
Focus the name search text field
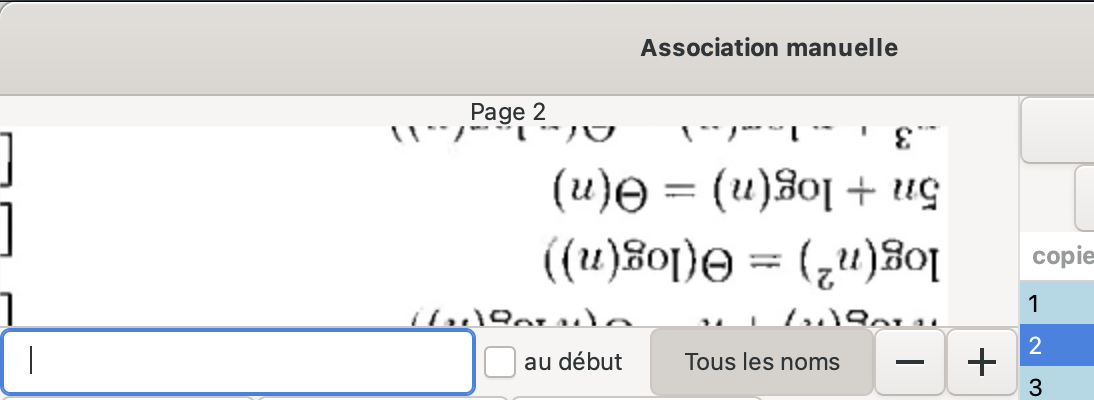(x=238, y=361)
